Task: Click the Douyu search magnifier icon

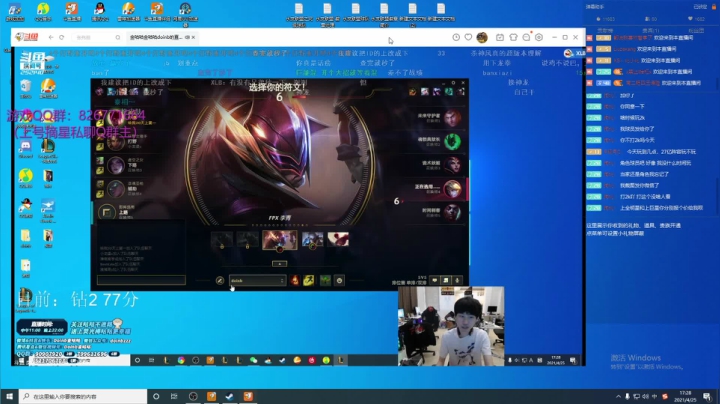Action: coord(118,37)
